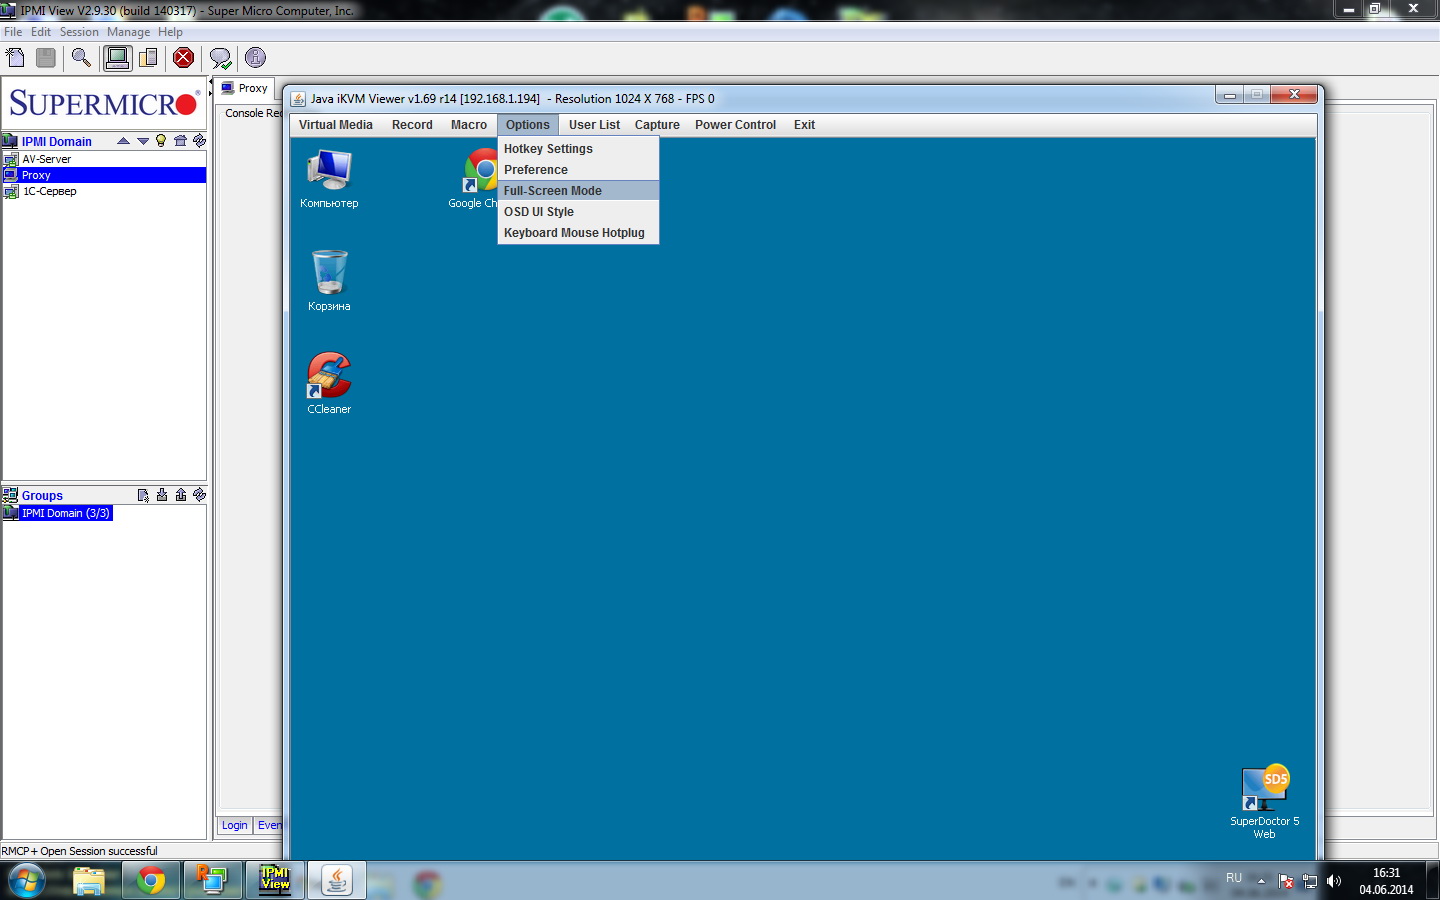Open the Virtual Media dropdown menu

pos(335,125)
